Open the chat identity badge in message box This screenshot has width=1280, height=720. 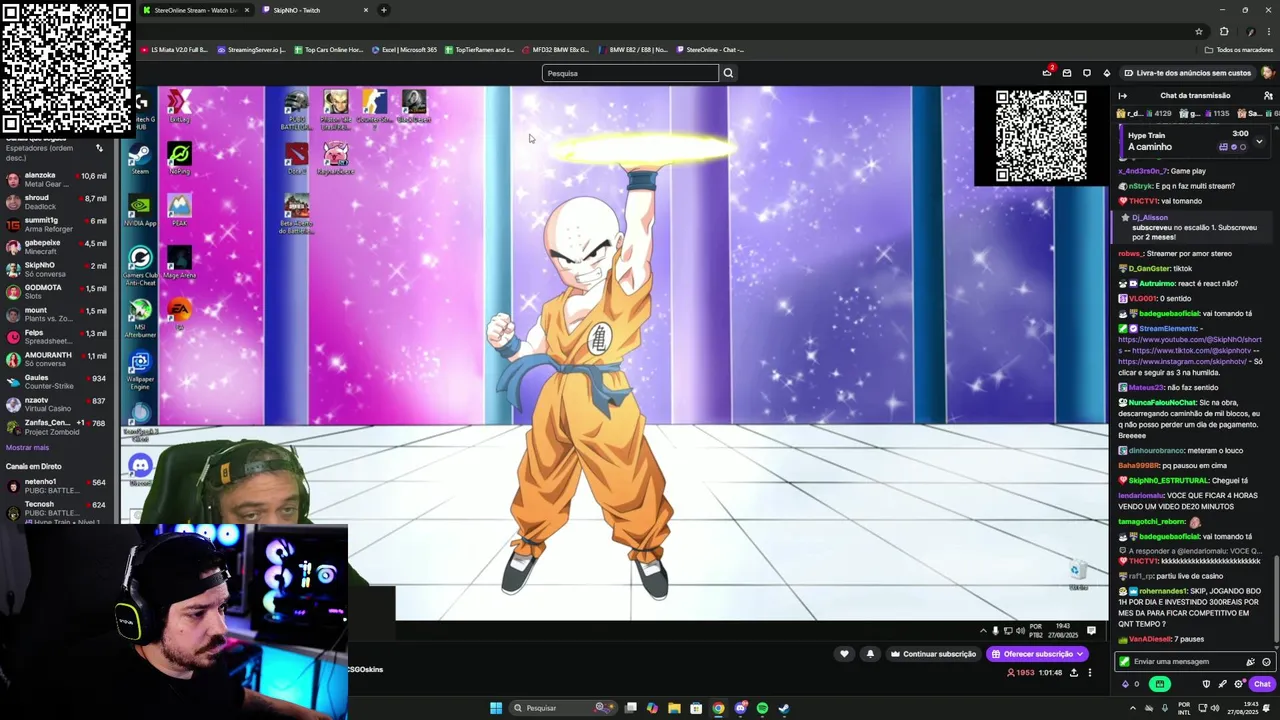(1125, 662)
